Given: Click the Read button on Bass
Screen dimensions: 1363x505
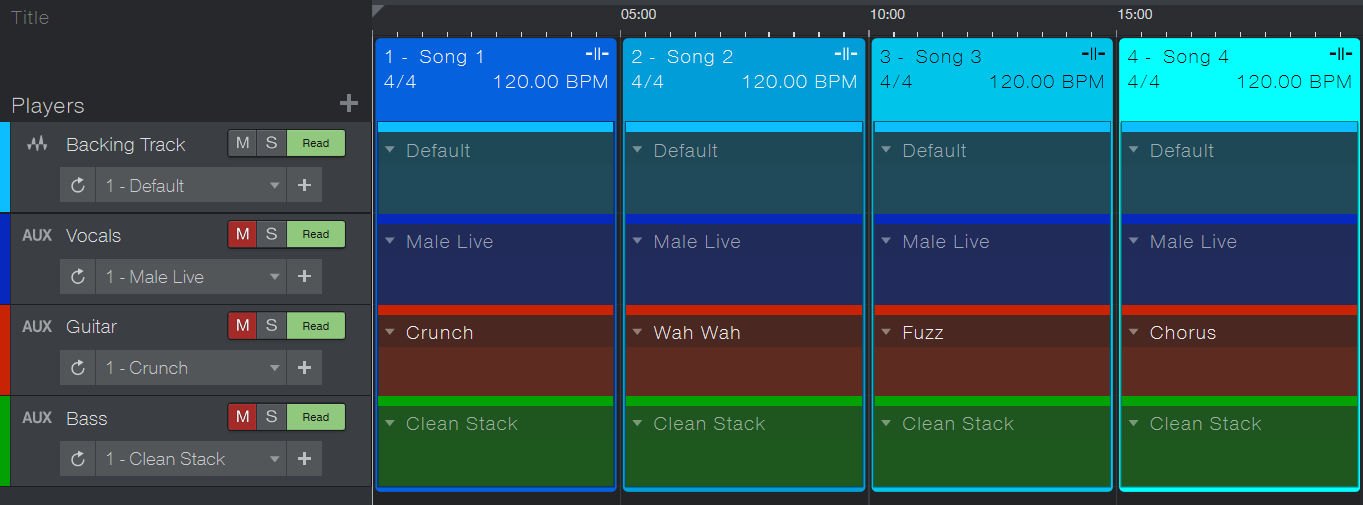Looking at the screenshot, I should click(x=316, y=417).
